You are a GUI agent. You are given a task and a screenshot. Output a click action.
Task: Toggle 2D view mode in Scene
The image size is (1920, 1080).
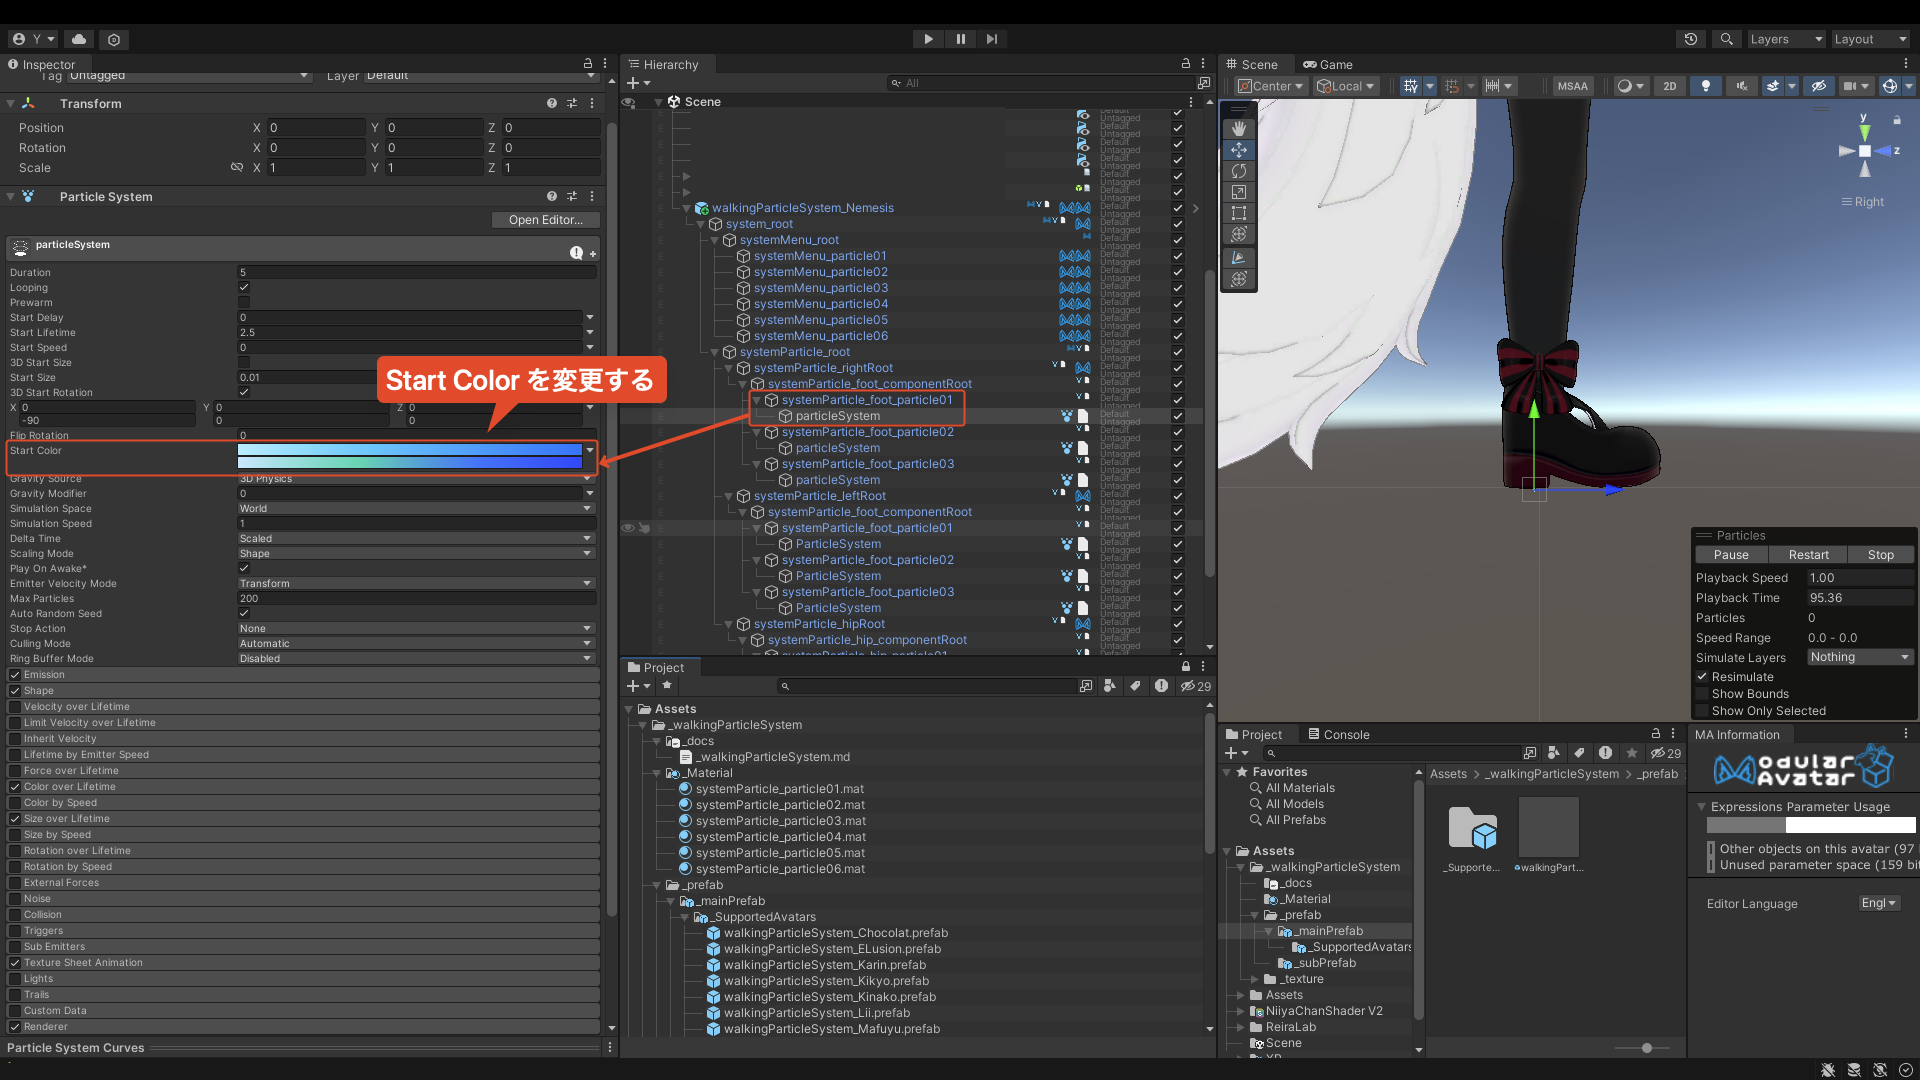tap(1669, 86)
